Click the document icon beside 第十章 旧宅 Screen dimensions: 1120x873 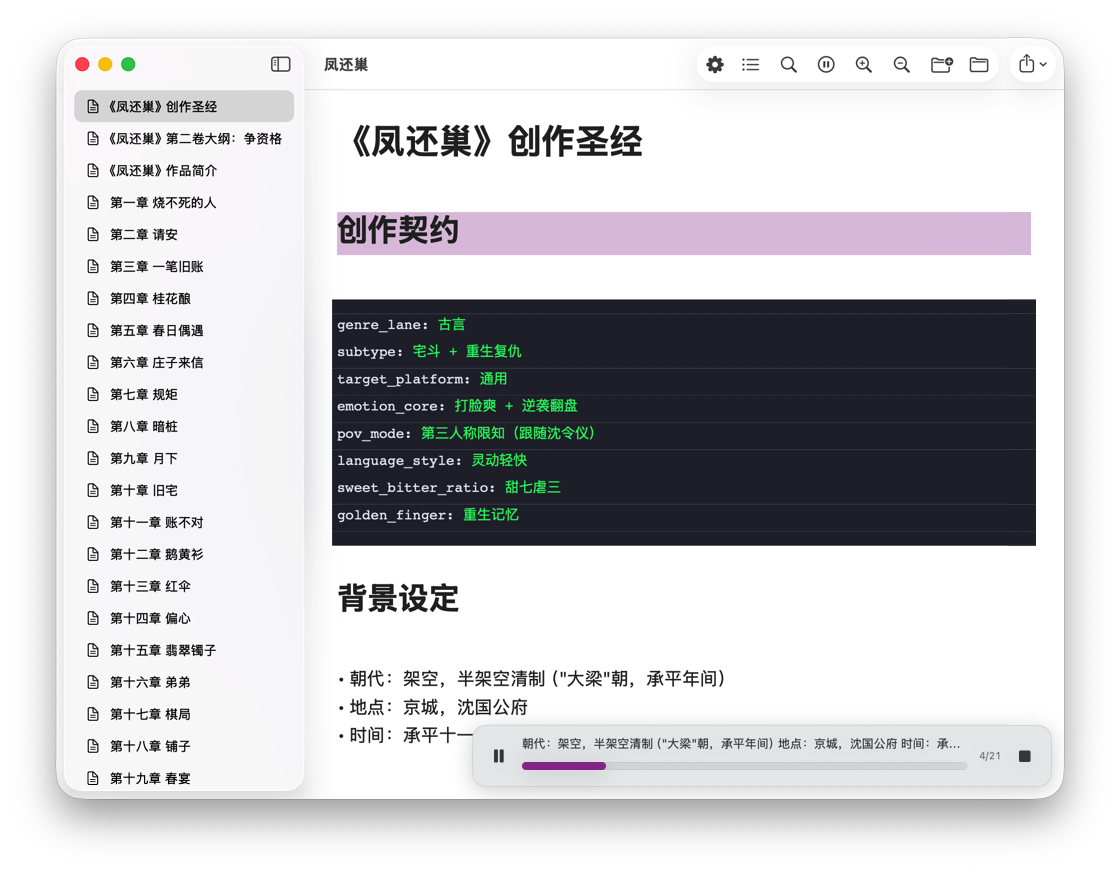tap(93, 490)
